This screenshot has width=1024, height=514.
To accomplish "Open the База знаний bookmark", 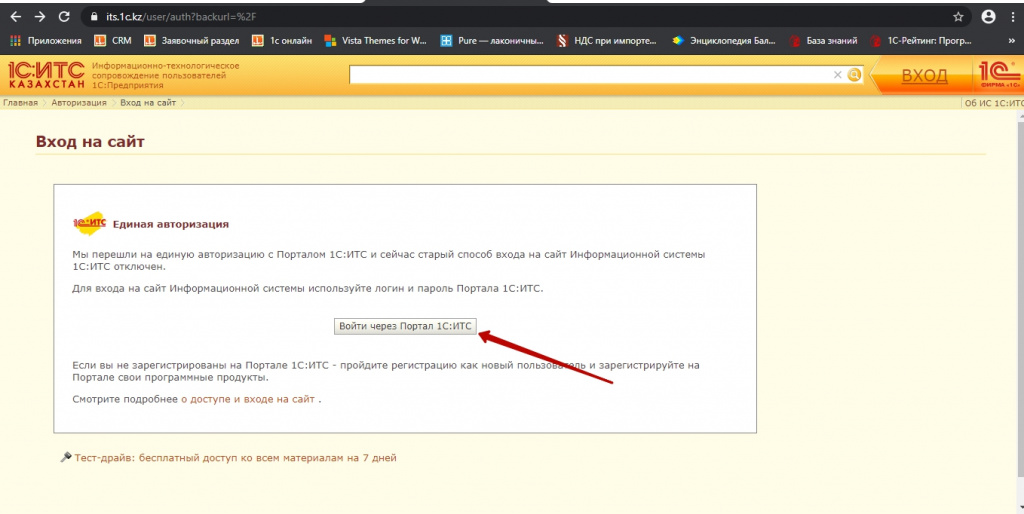I will click(825, 41).
